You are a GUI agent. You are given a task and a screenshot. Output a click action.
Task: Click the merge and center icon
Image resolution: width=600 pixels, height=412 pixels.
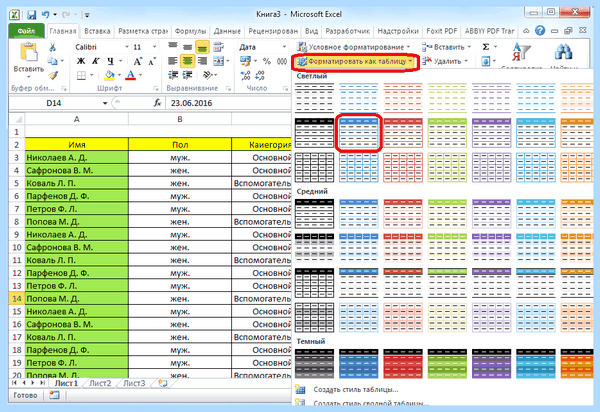[x=218, y=61]
